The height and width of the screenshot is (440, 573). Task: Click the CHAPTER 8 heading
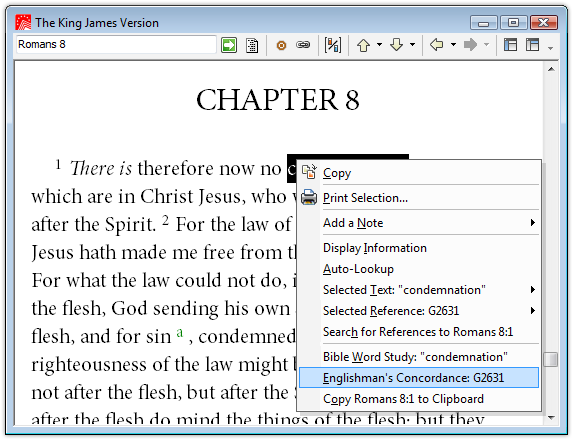click(x=278, y=100)
